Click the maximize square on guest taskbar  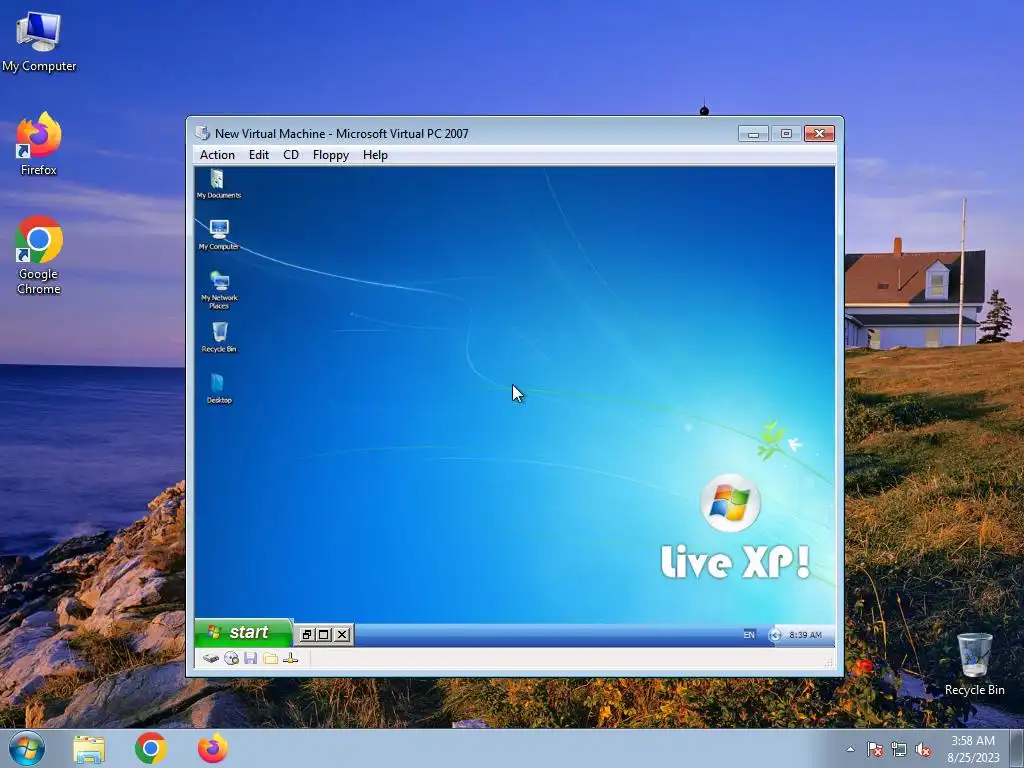(x=324, y=634)
